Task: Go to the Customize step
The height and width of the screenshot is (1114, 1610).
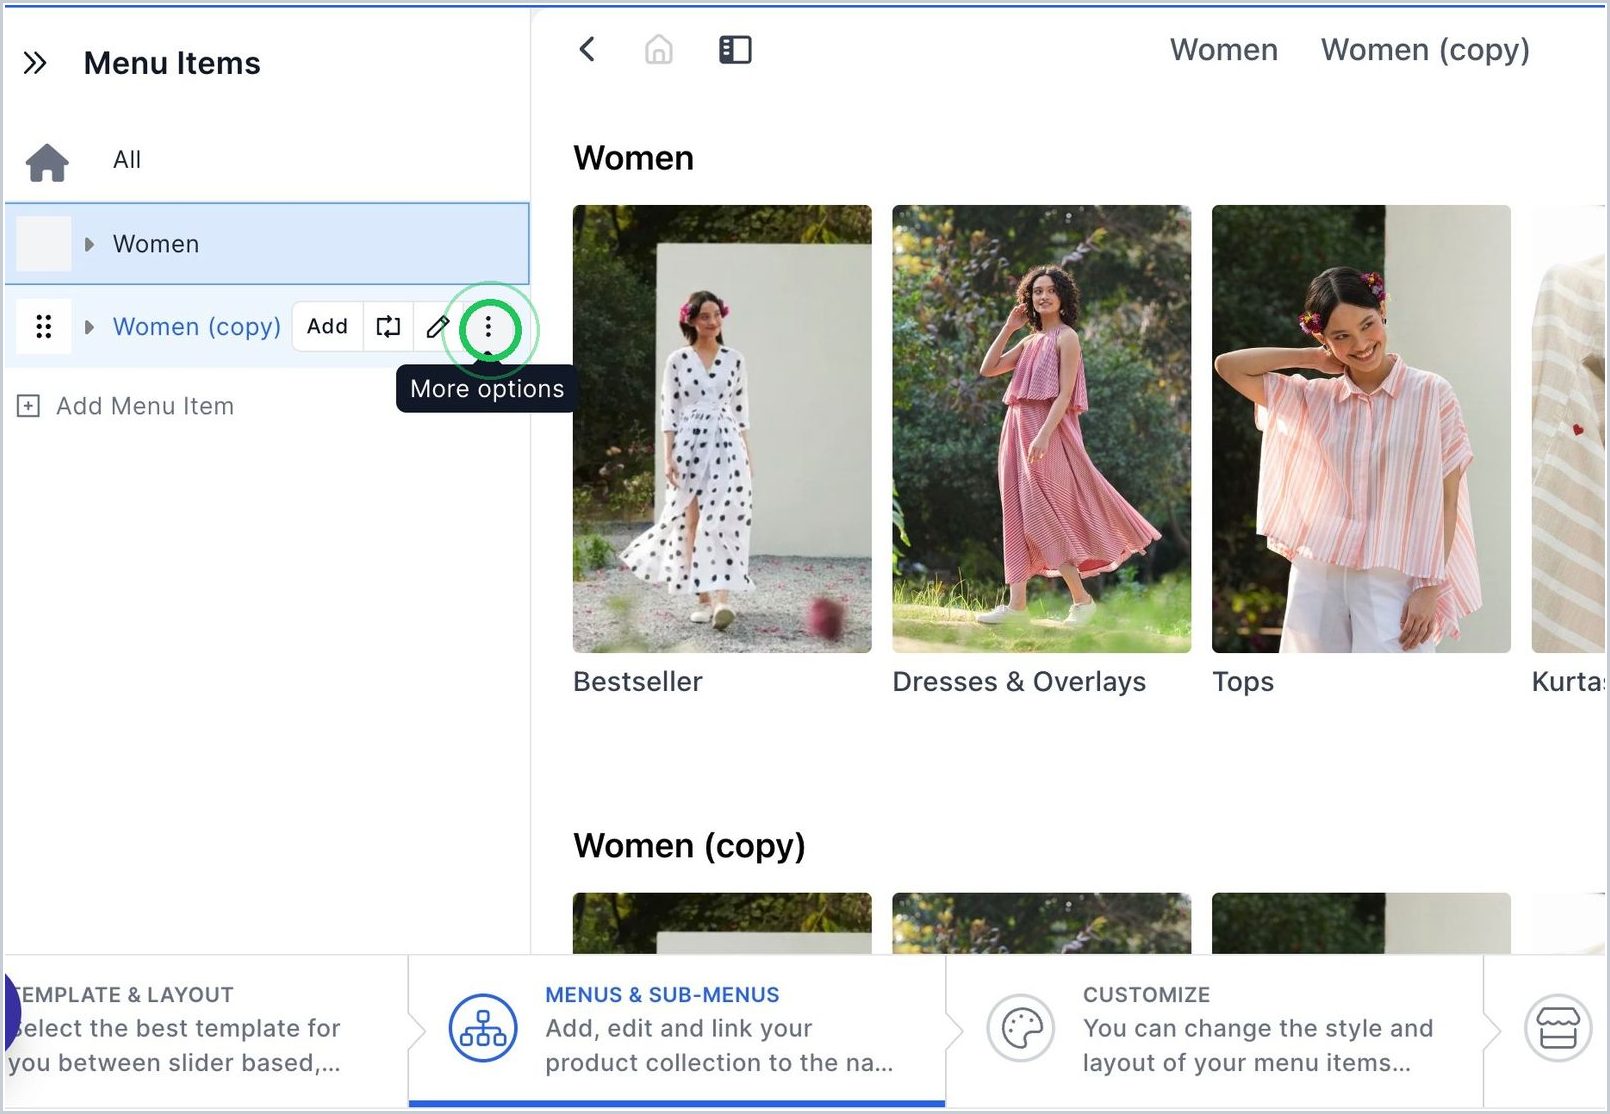Action: coord(1214,1029)
